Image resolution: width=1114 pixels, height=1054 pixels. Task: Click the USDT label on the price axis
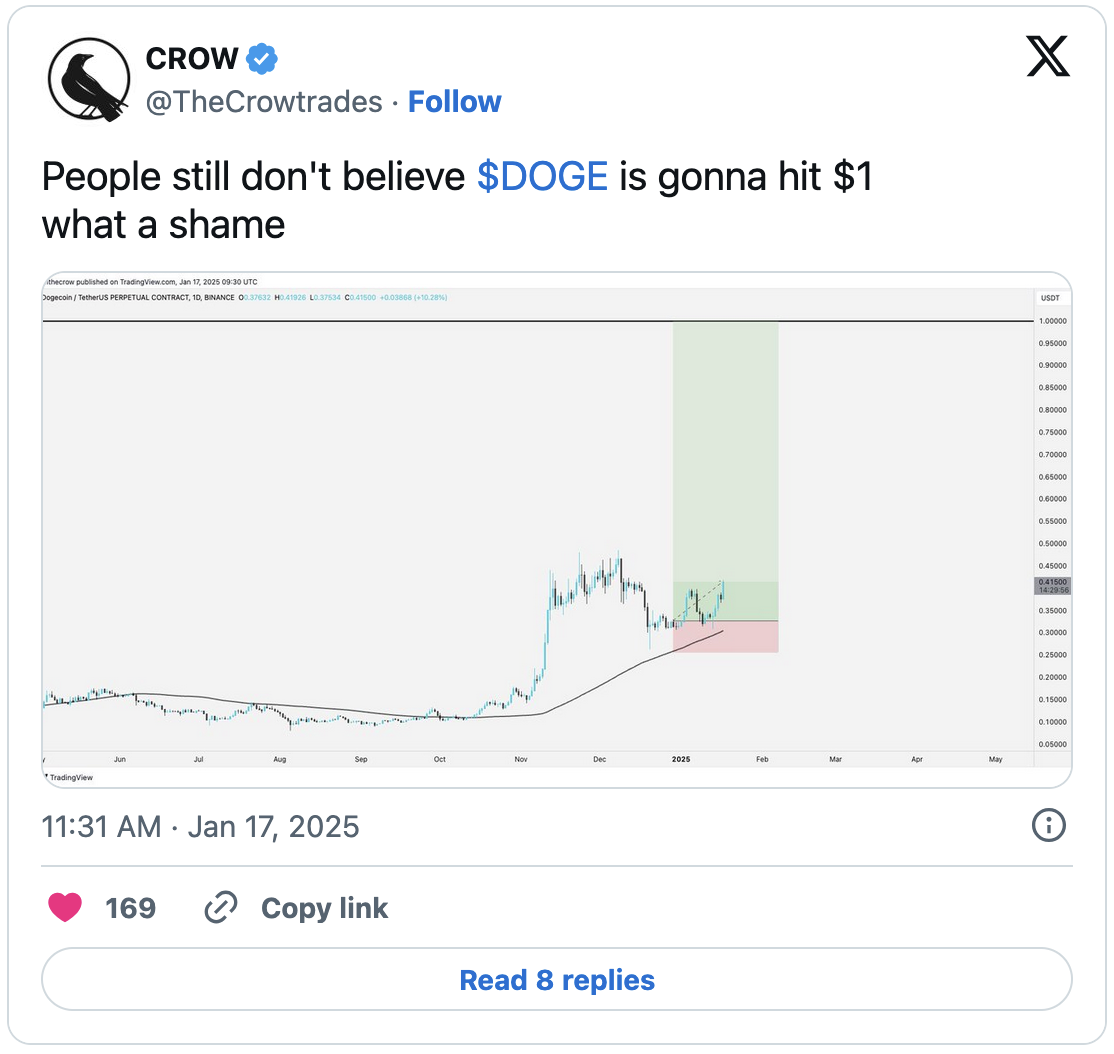click(1052, 297)
